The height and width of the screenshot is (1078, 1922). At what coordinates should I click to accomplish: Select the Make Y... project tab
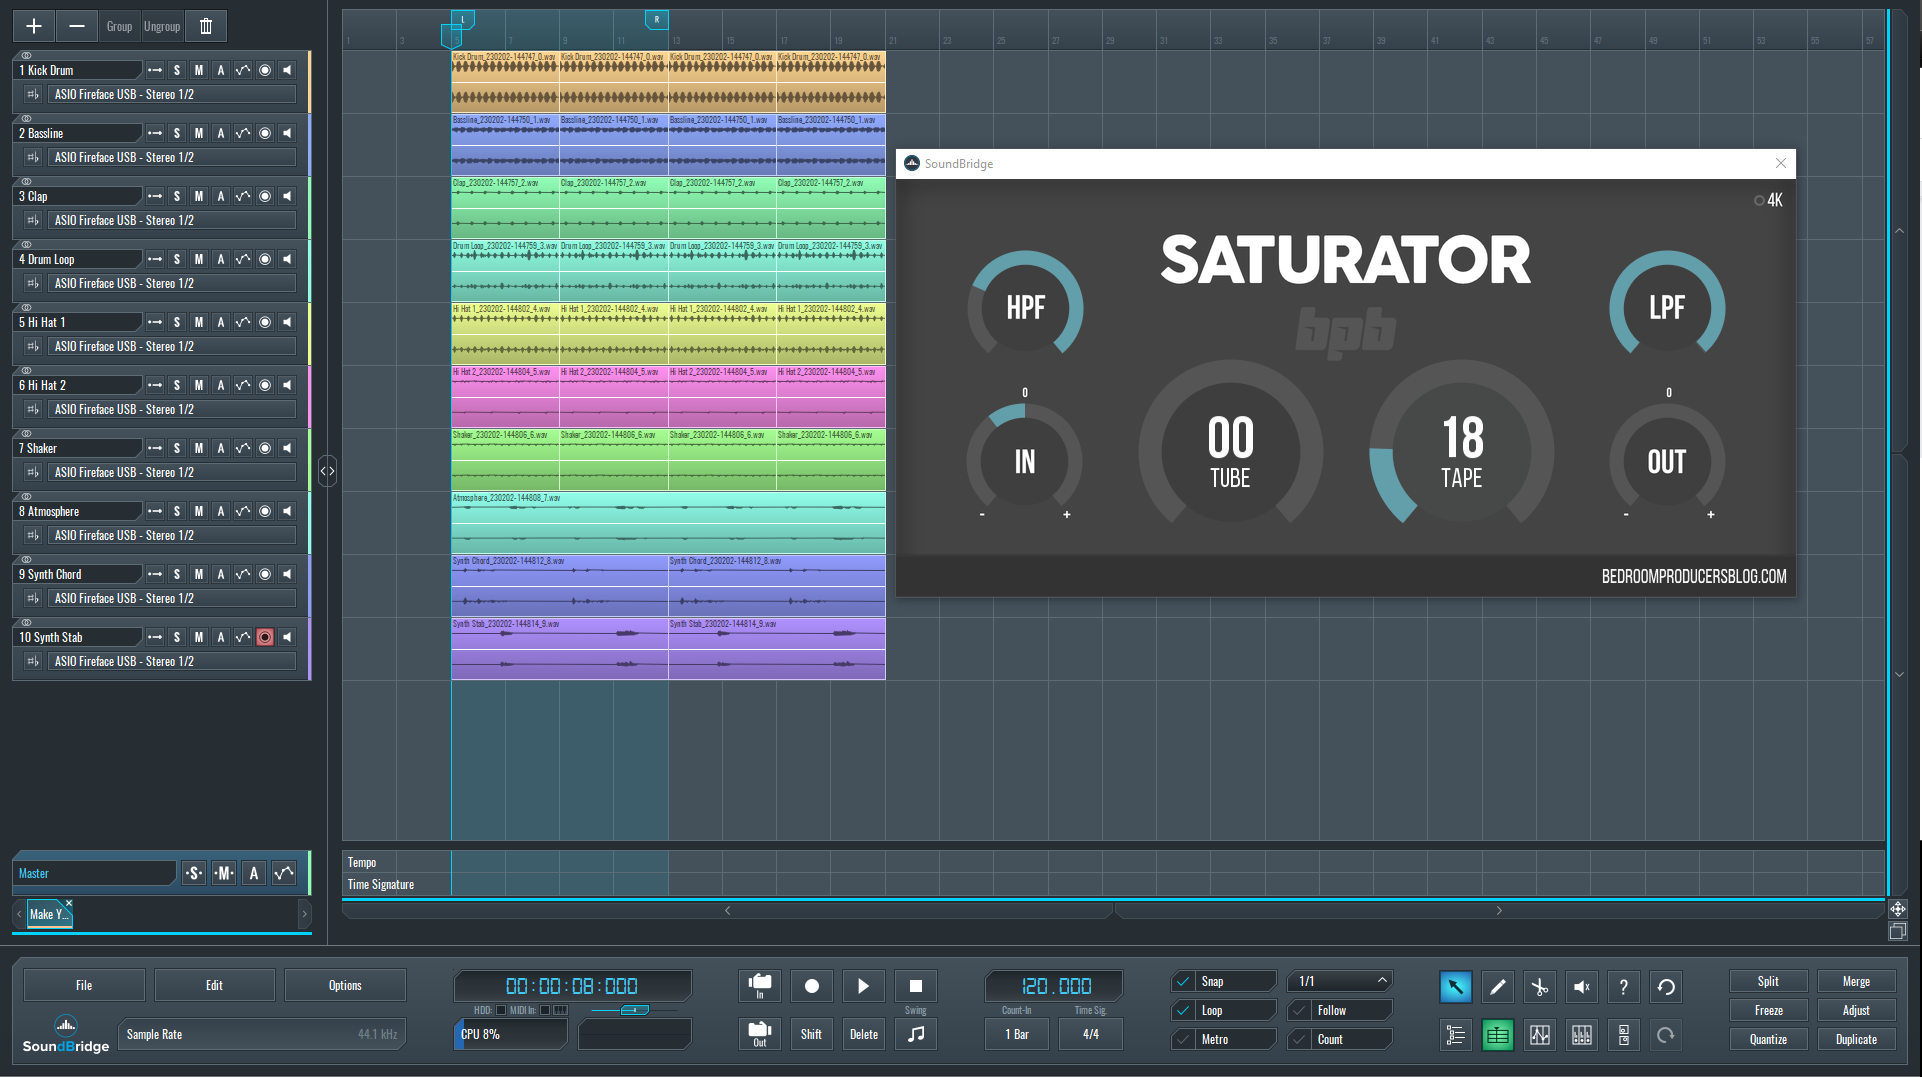click(47, 914)
